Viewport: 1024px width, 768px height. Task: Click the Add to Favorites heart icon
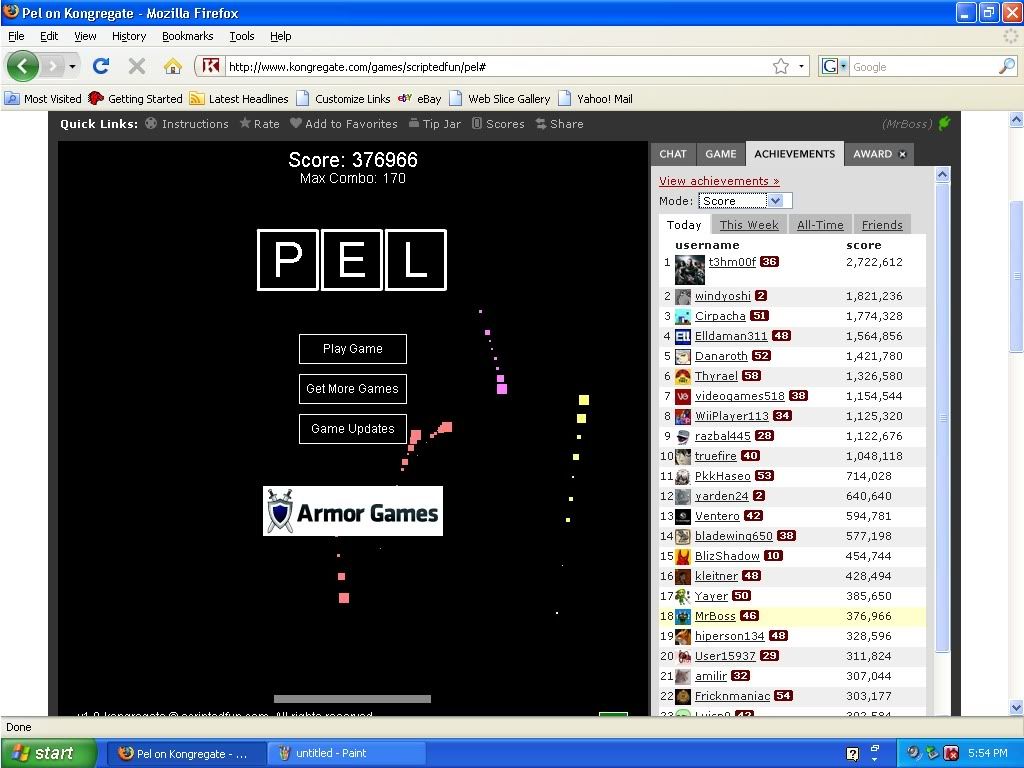296,123
